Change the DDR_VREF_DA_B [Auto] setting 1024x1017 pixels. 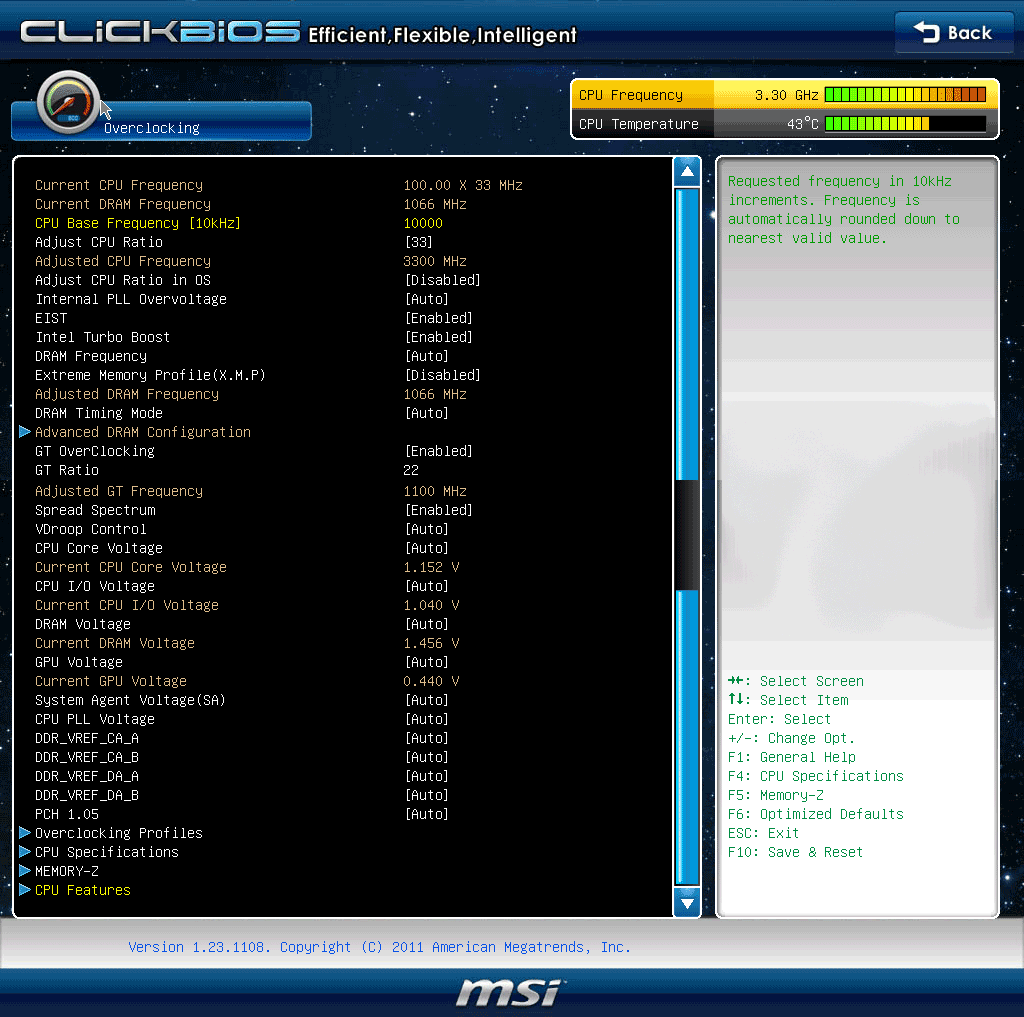point(426,794)
